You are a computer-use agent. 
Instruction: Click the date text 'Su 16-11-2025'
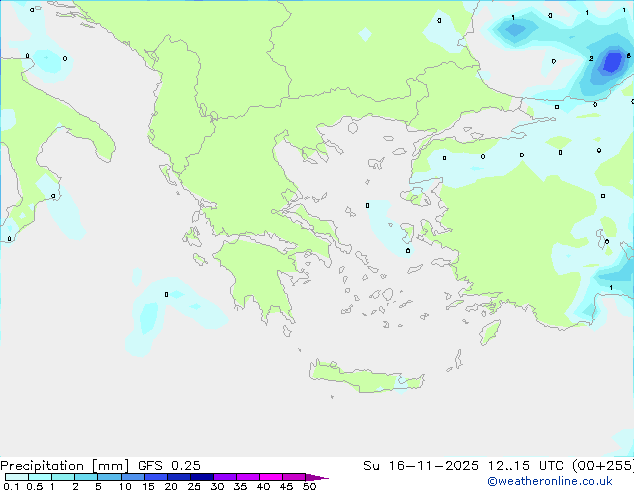[x=421, y=466]
